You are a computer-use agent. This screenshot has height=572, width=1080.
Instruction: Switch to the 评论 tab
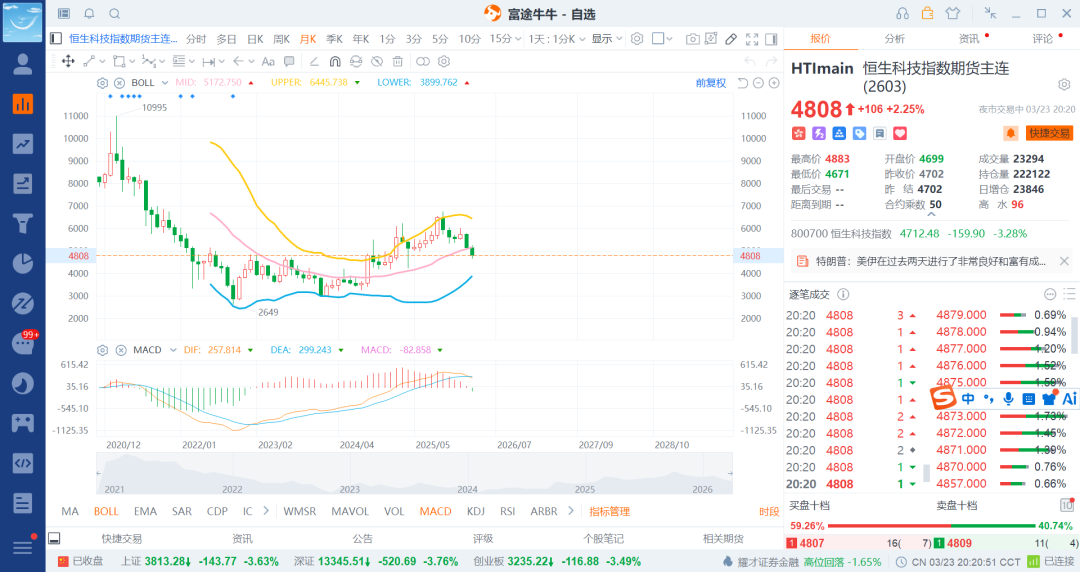point(1042,39)
